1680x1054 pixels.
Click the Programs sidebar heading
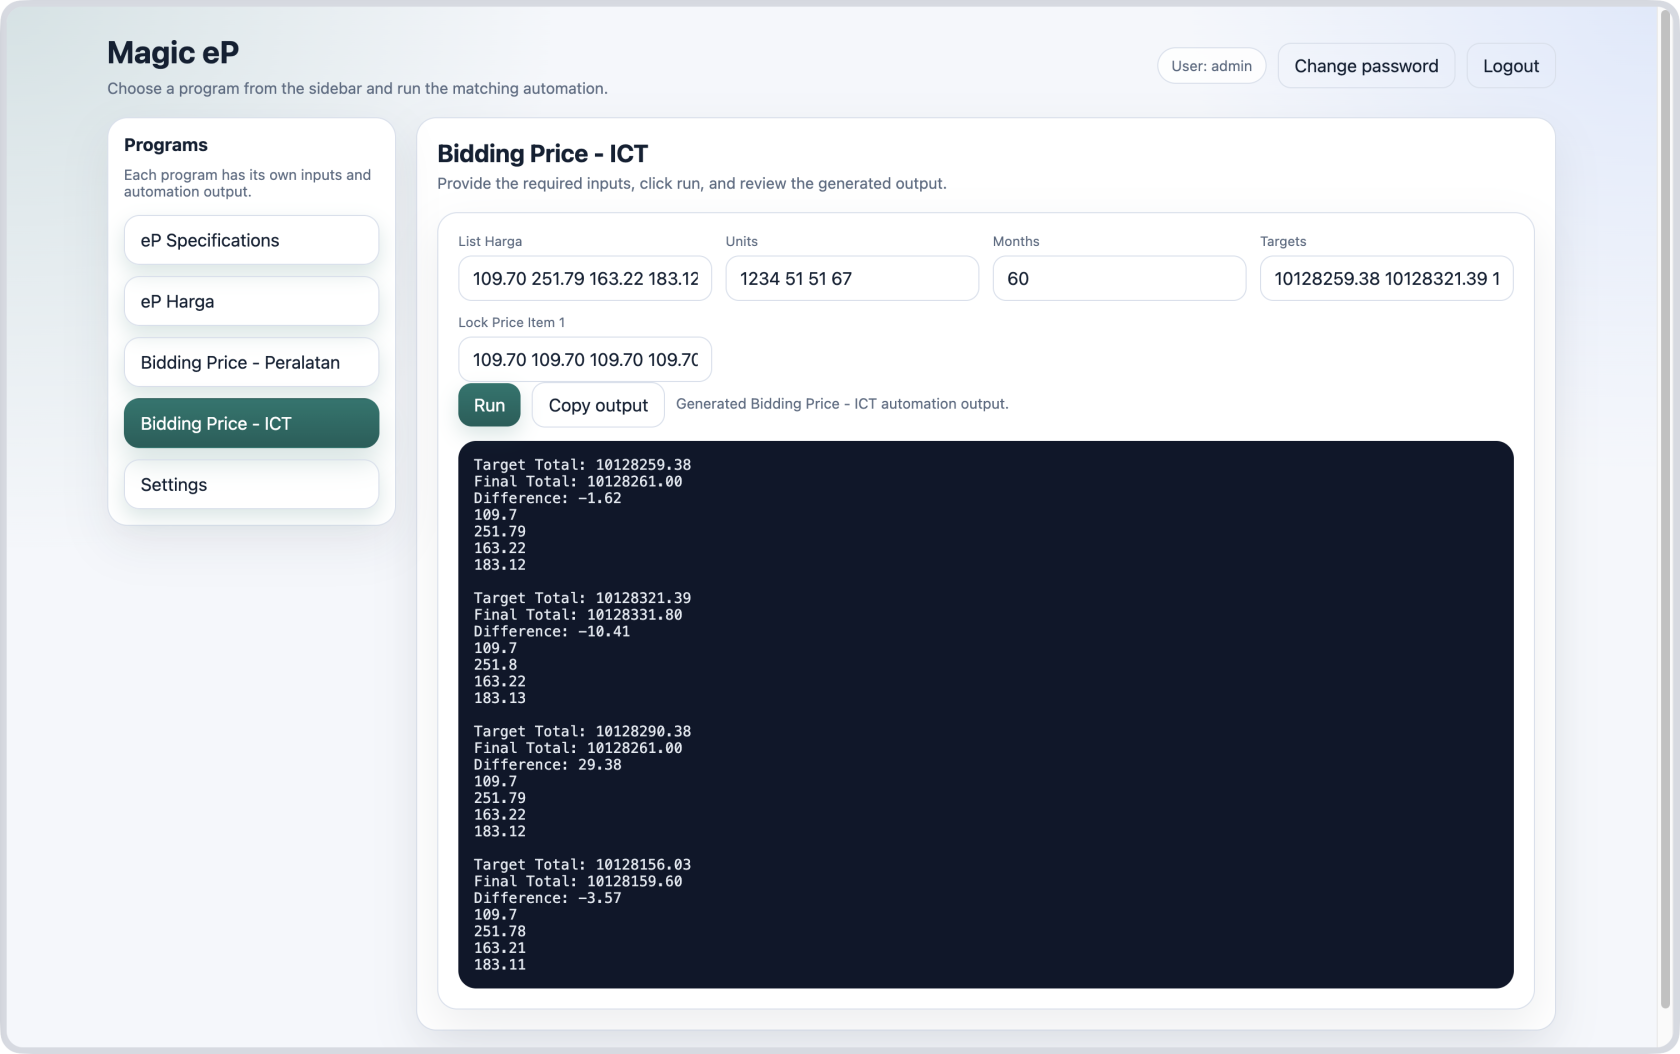coord(166,145)
